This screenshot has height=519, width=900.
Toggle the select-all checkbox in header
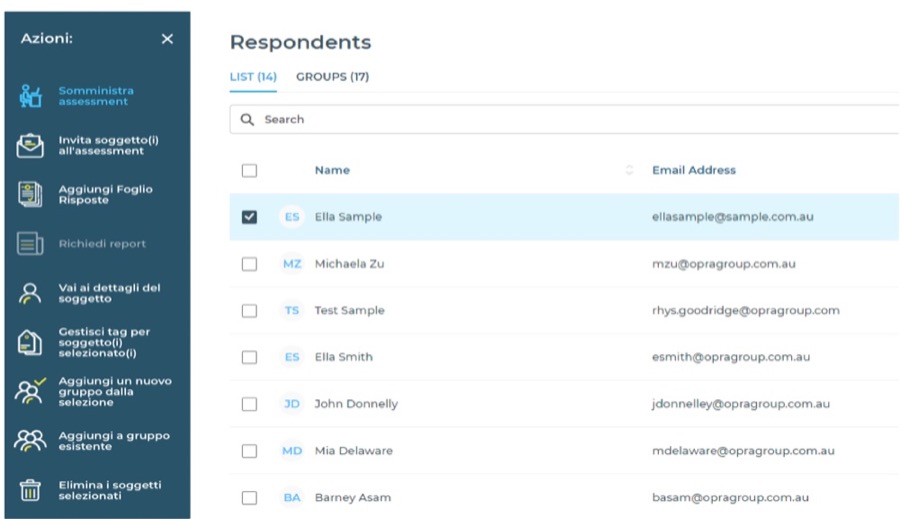pyautogui.click(x=249, y=171)
